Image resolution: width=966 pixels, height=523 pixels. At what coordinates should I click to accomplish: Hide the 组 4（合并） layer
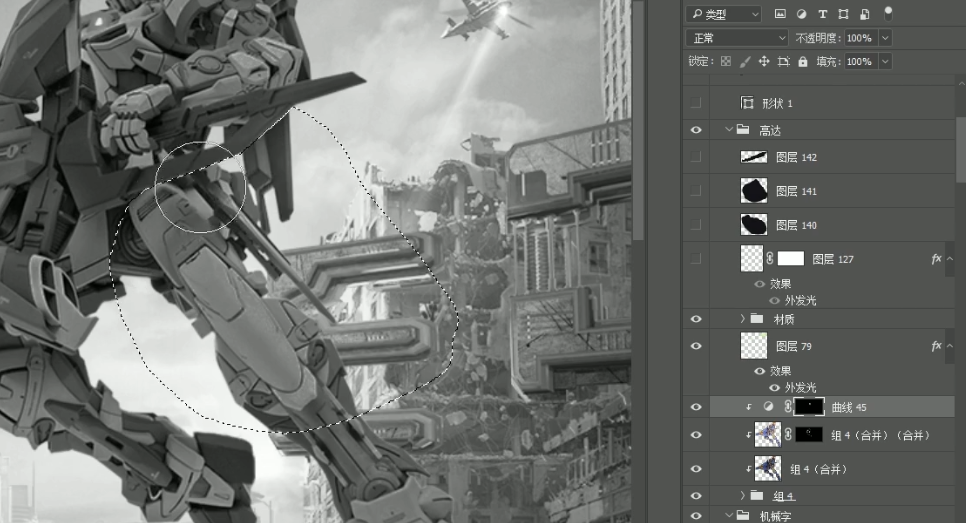[696, 469]
